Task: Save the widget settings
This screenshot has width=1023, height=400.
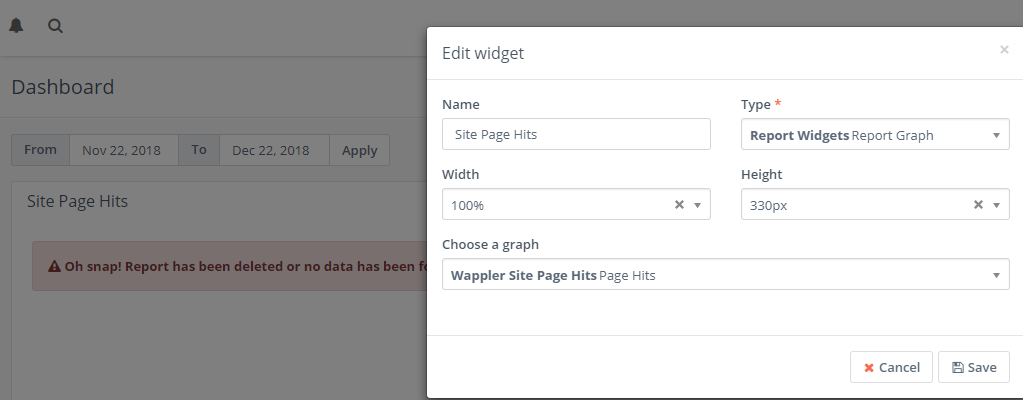Action: [974, 367]
